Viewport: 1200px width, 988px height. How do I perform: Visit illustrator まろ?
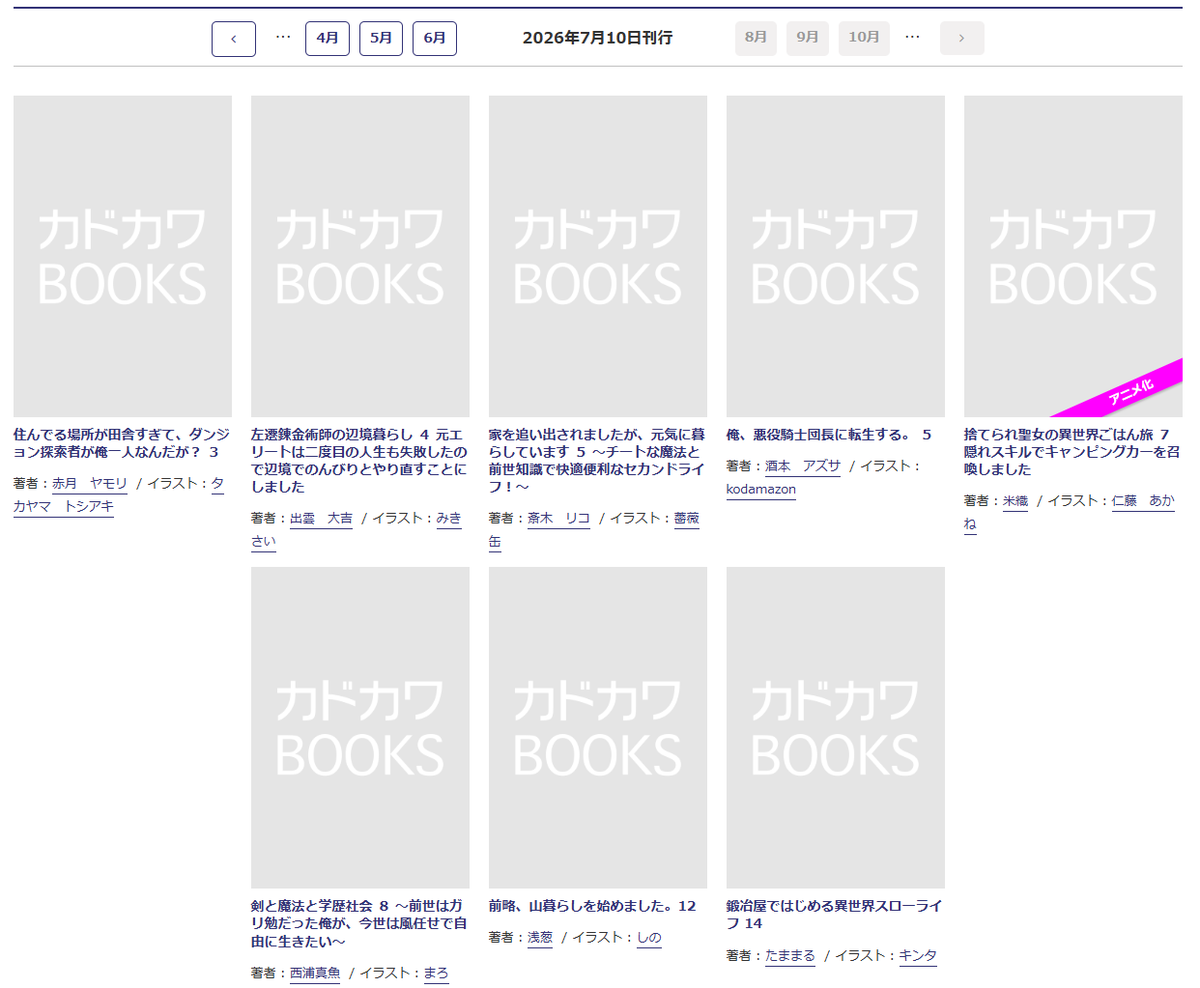coord(436,973)
